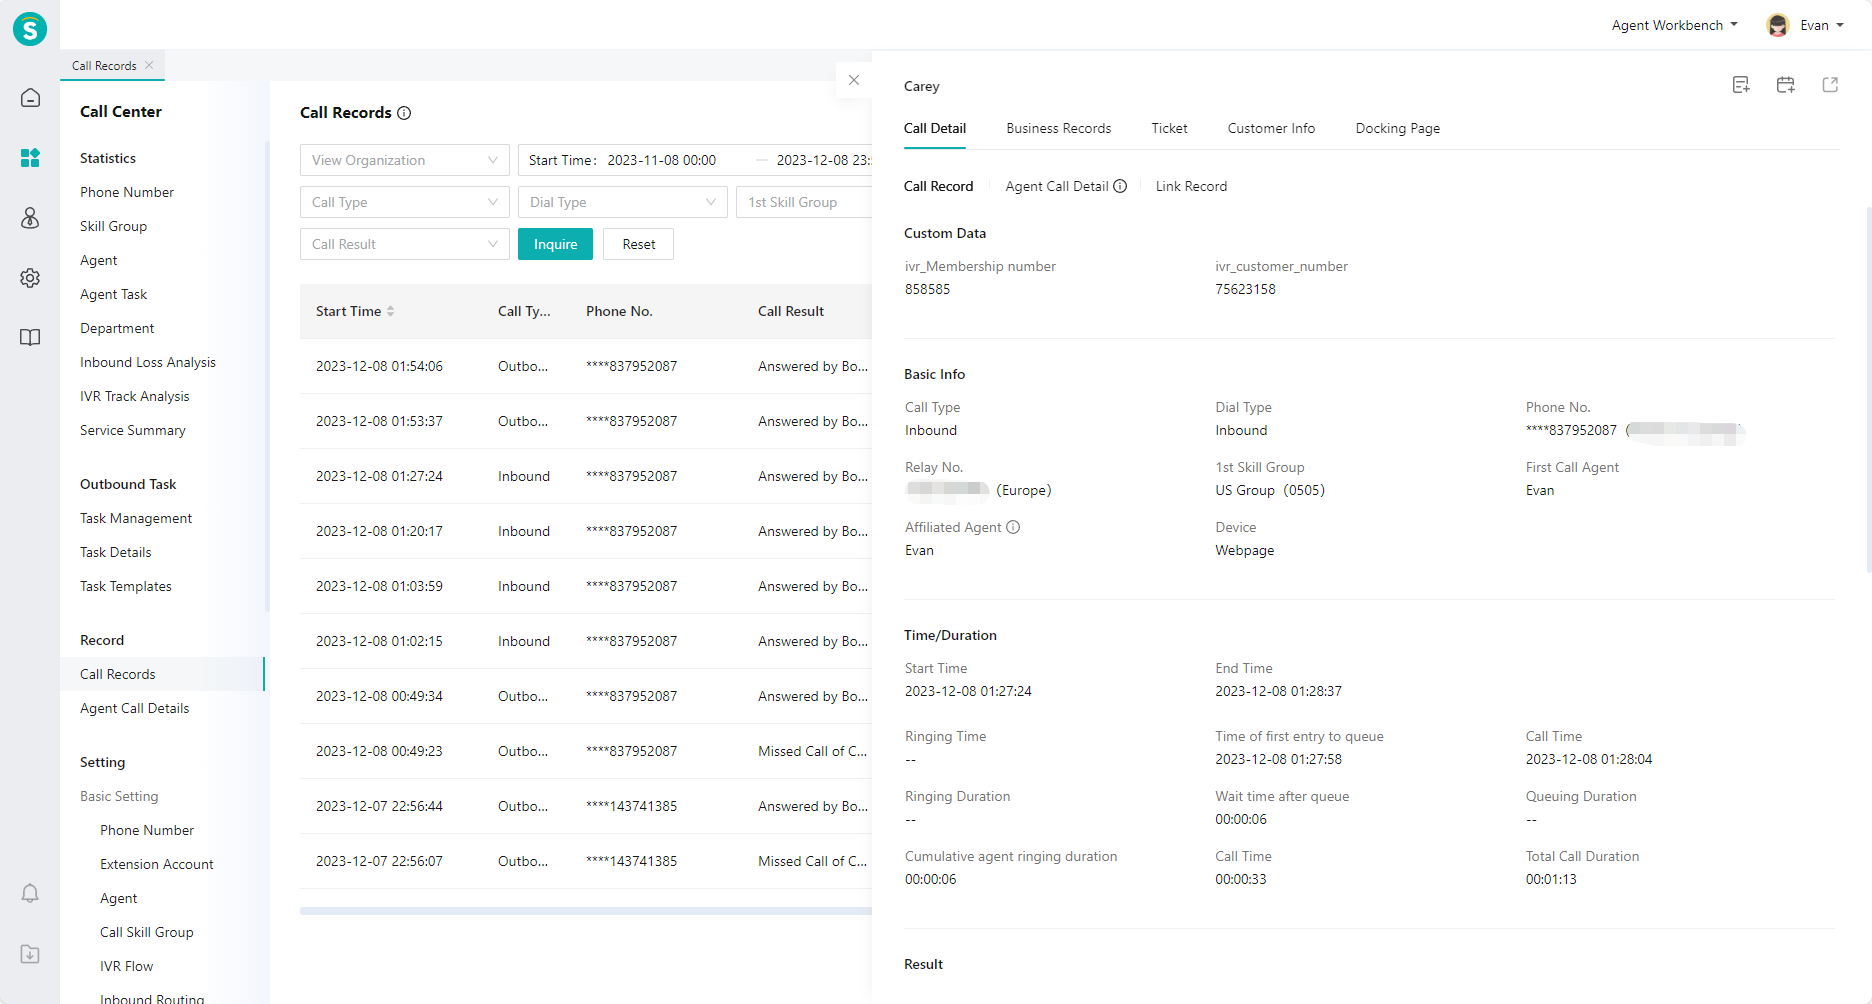This screenshot has height=1004, width=1872.
Task: Click horizontal scrollbar under records table
Action: pos(586,911)
